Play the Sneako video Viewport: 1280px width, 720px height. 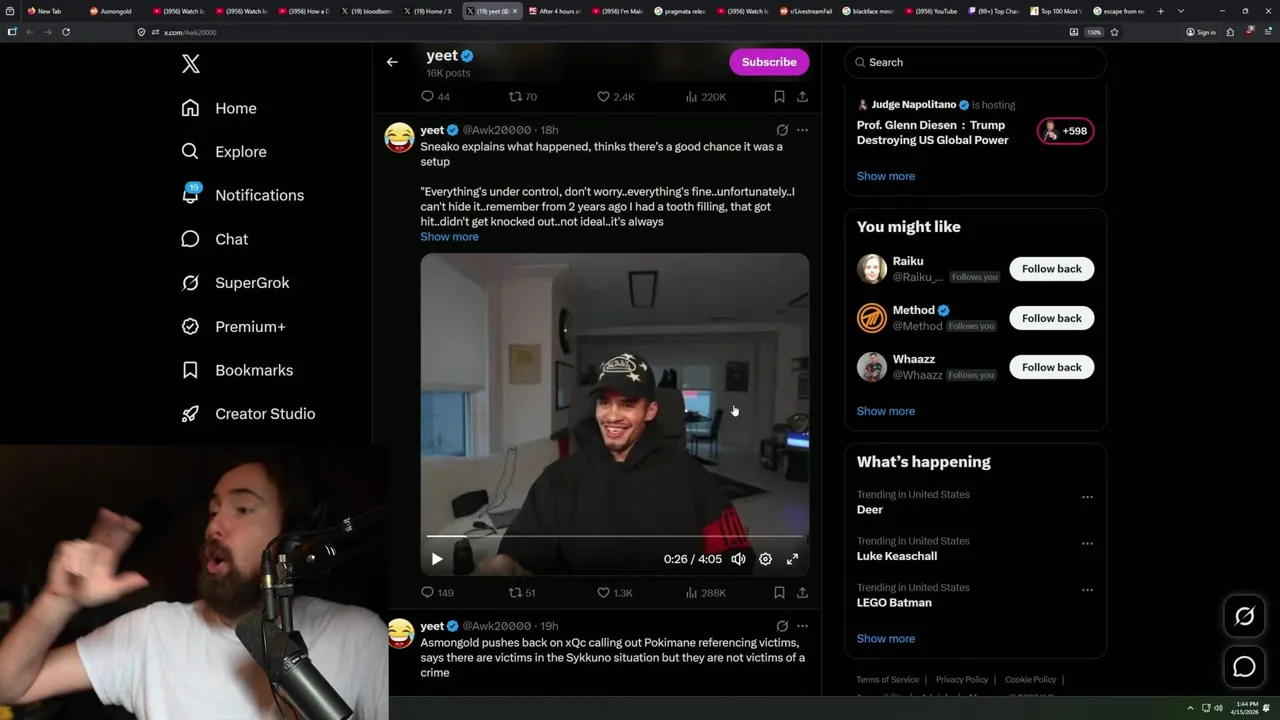pos(437,559)
